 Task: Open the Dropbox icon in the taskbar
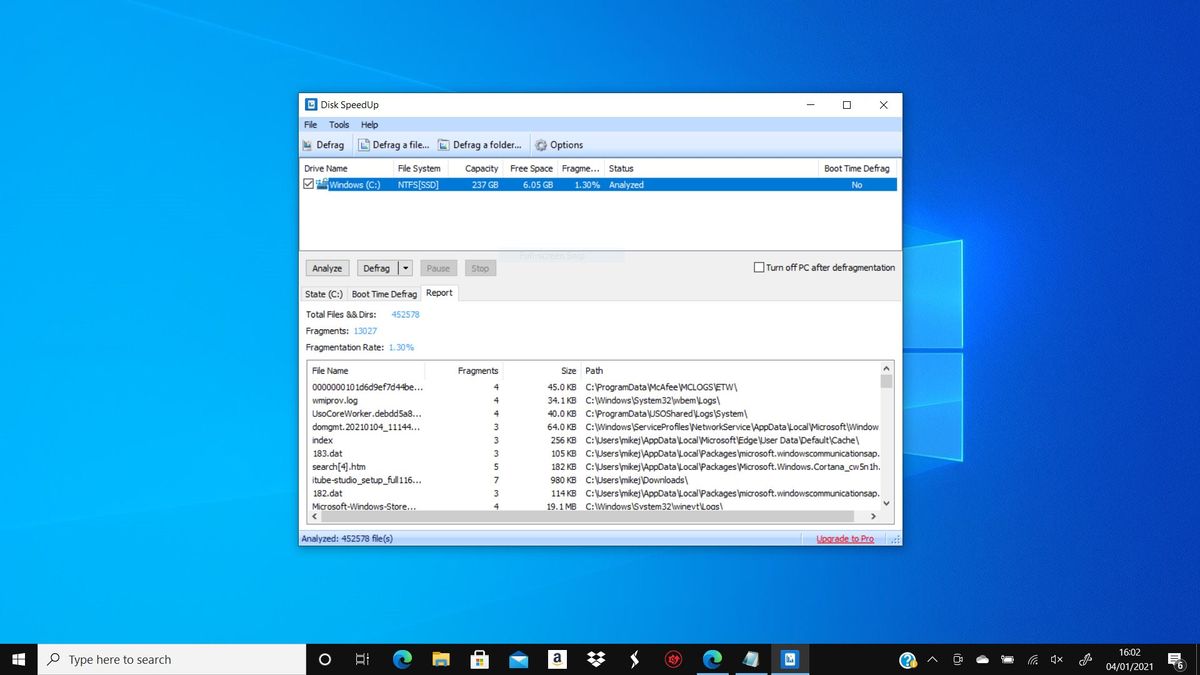point(596,659)
